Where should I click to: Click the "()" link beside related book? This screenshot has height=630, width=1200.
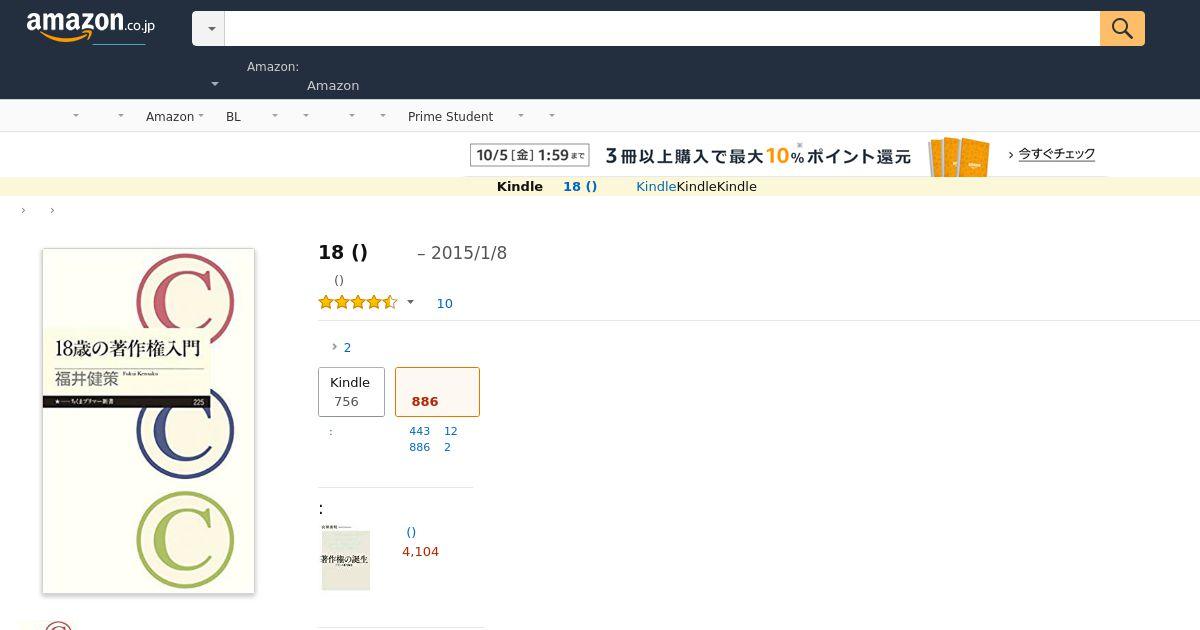pos(411,532)
